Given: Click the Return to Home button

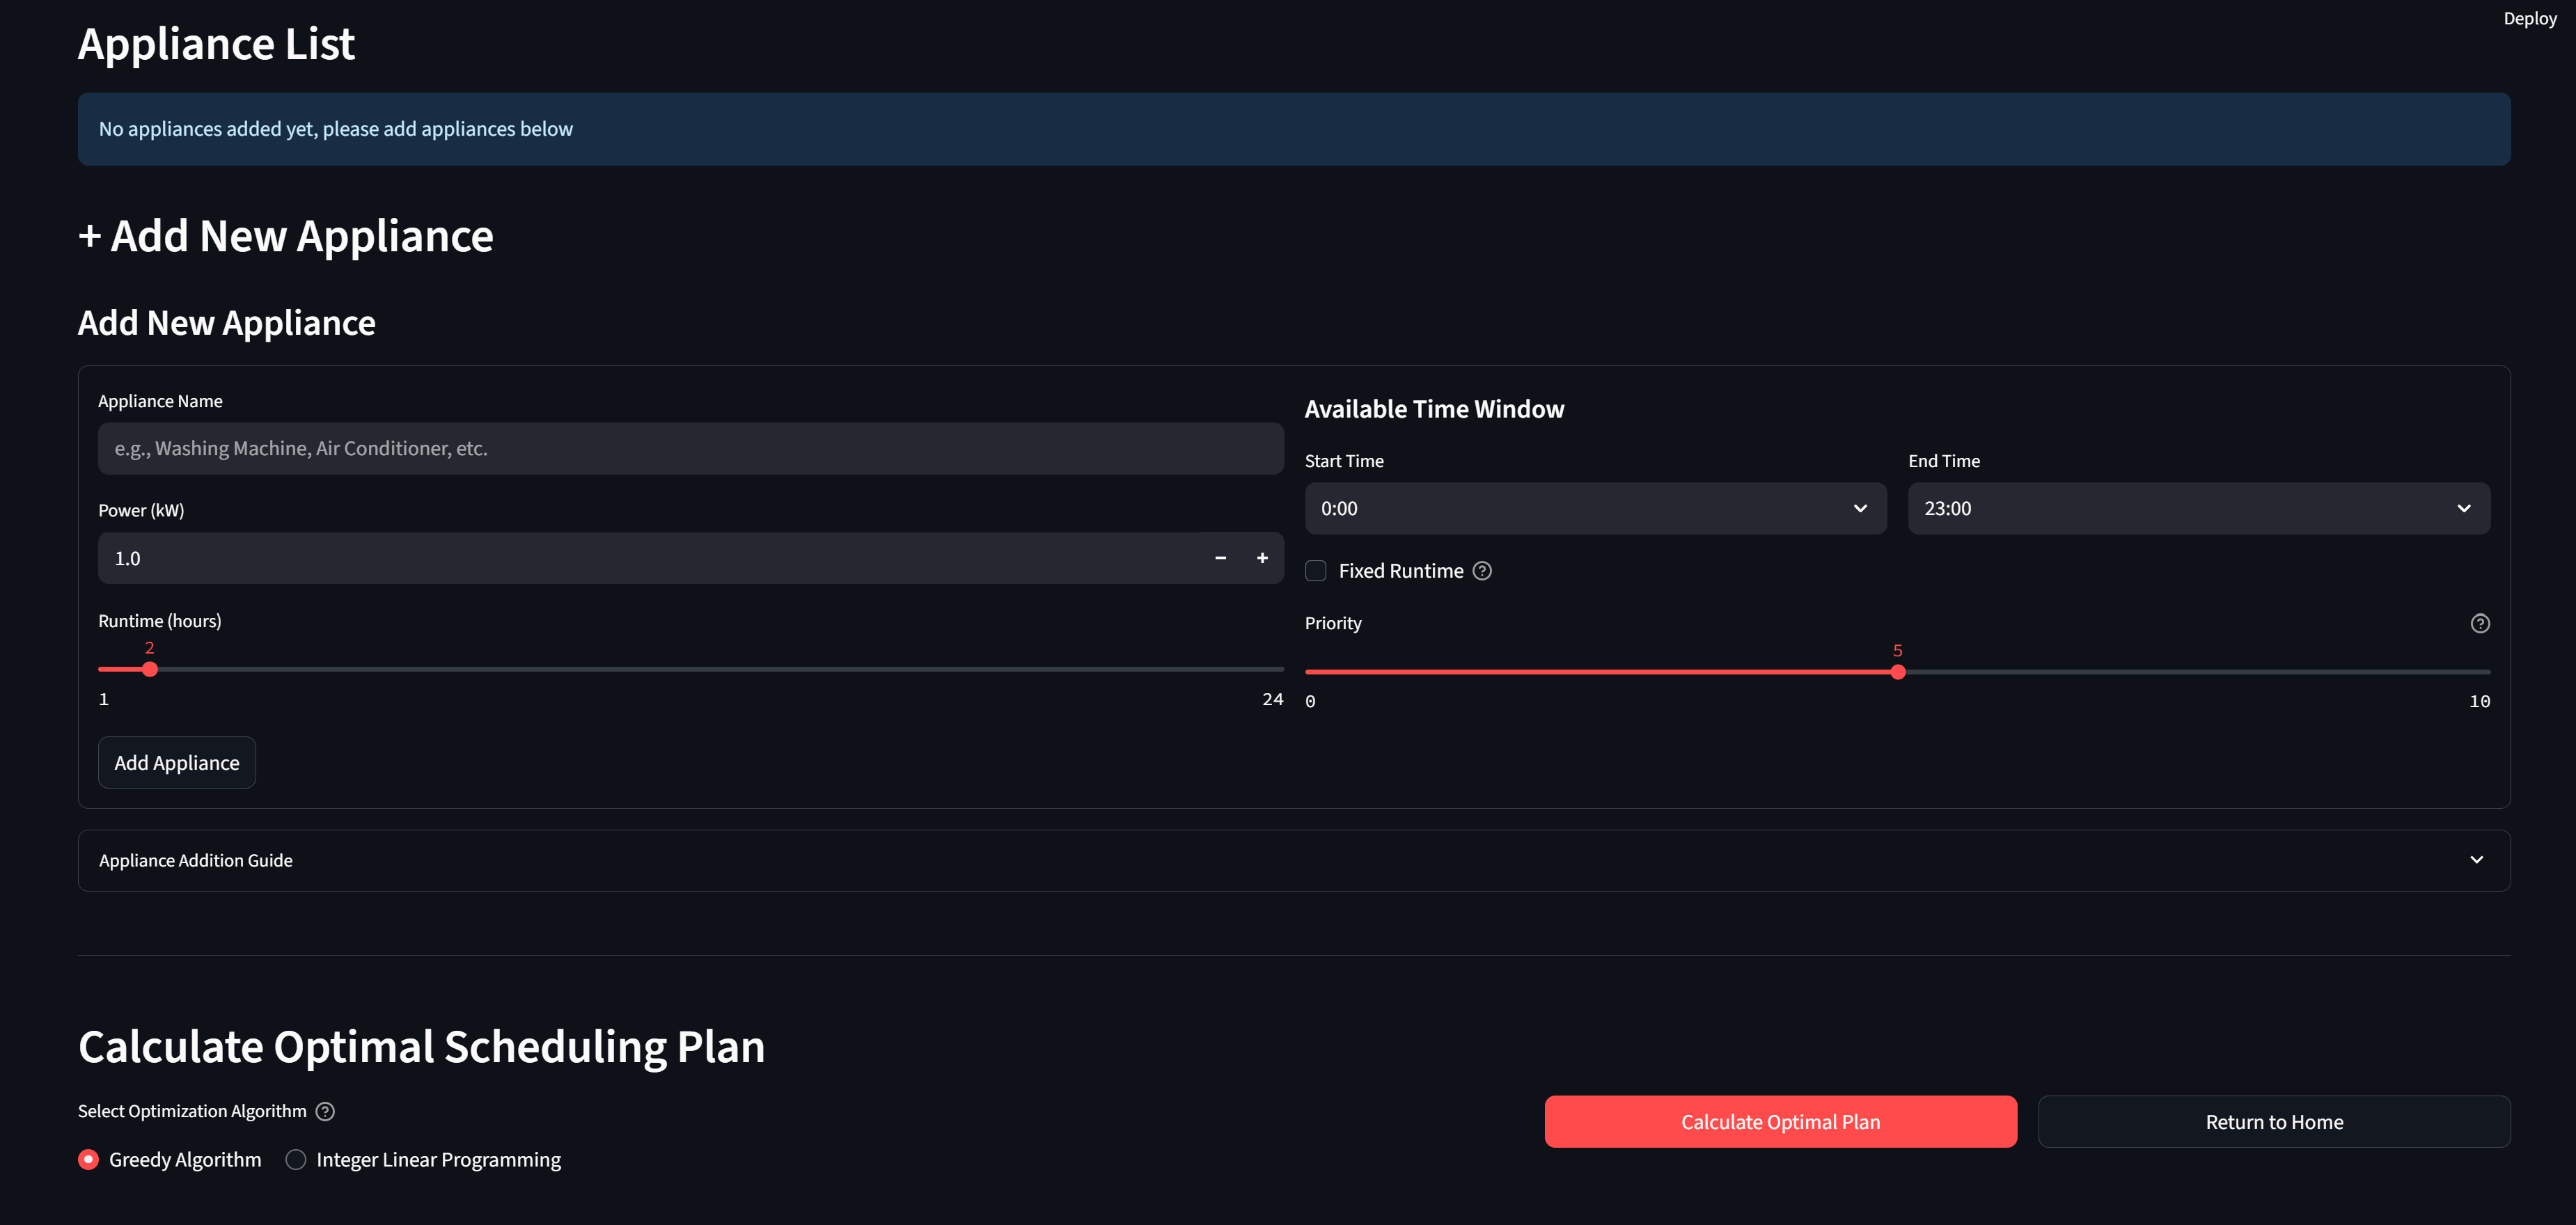Looking at the screenshot, I should 2273,1122.
